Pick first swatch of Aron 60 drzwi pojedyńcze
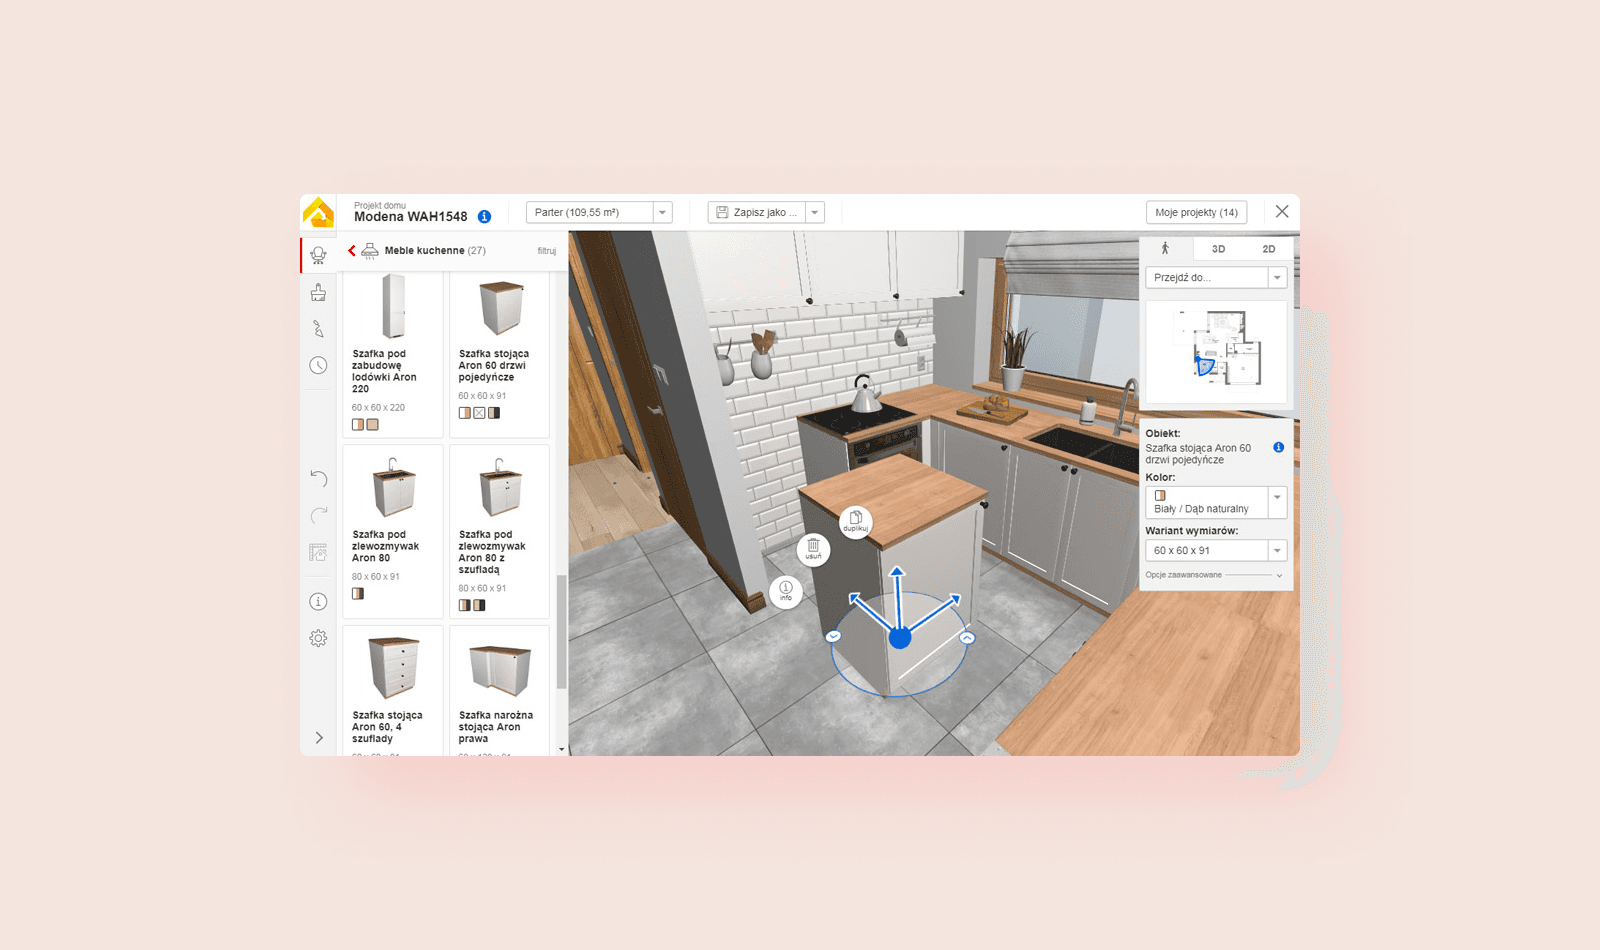Image resolution: width=1600 pixels, height=950 pixels. tap(465, 413)
